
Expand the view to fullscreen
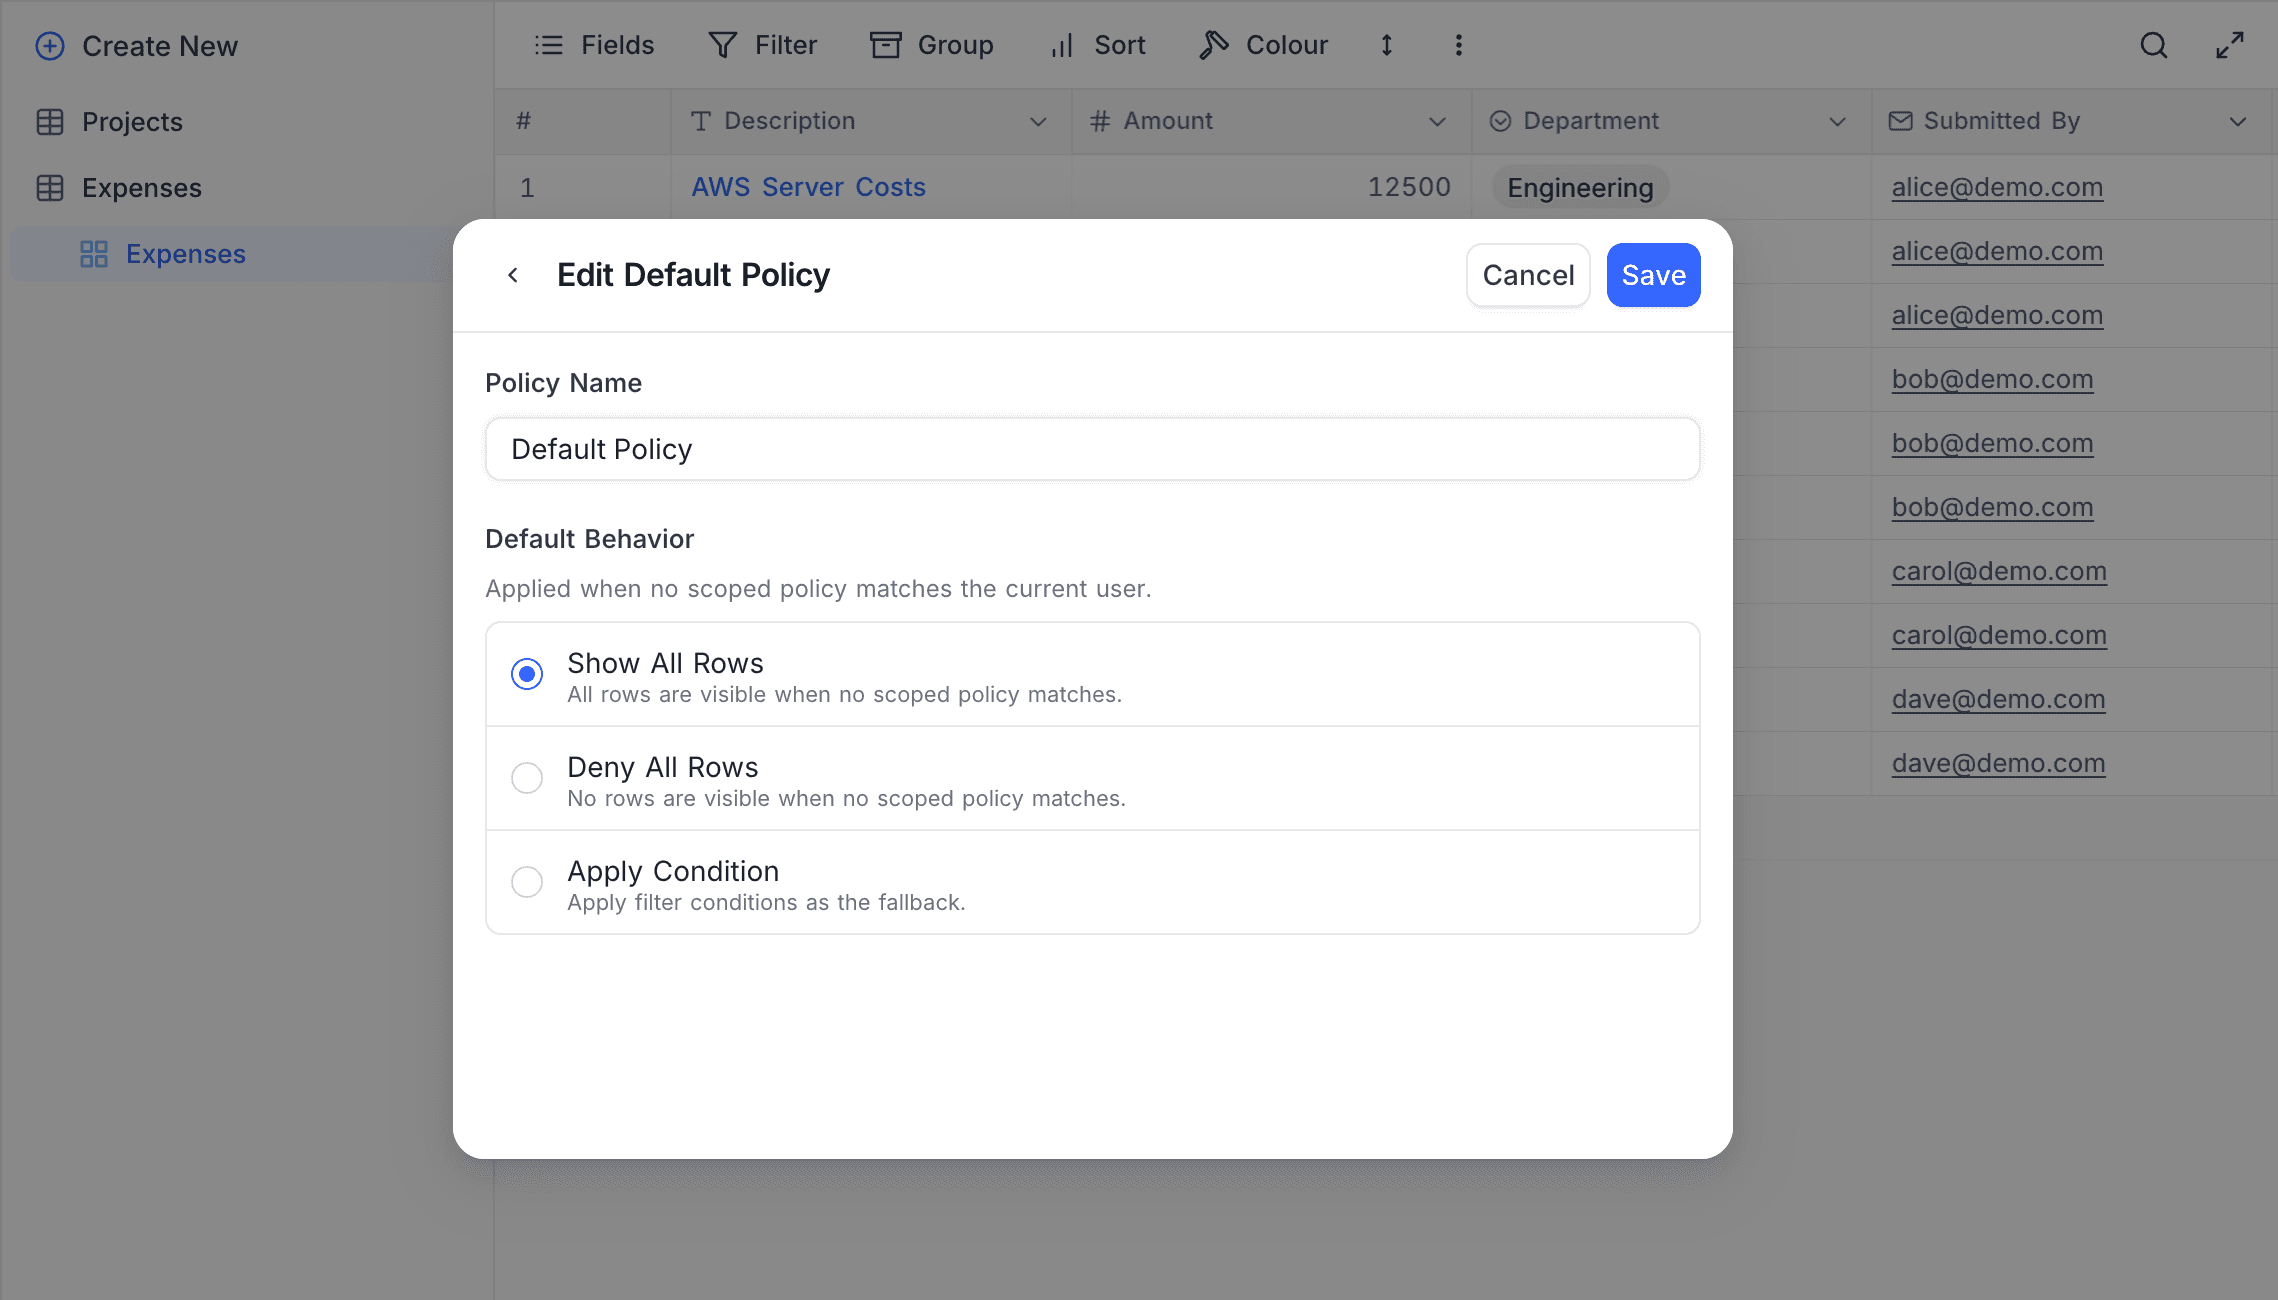[2230, 45]
